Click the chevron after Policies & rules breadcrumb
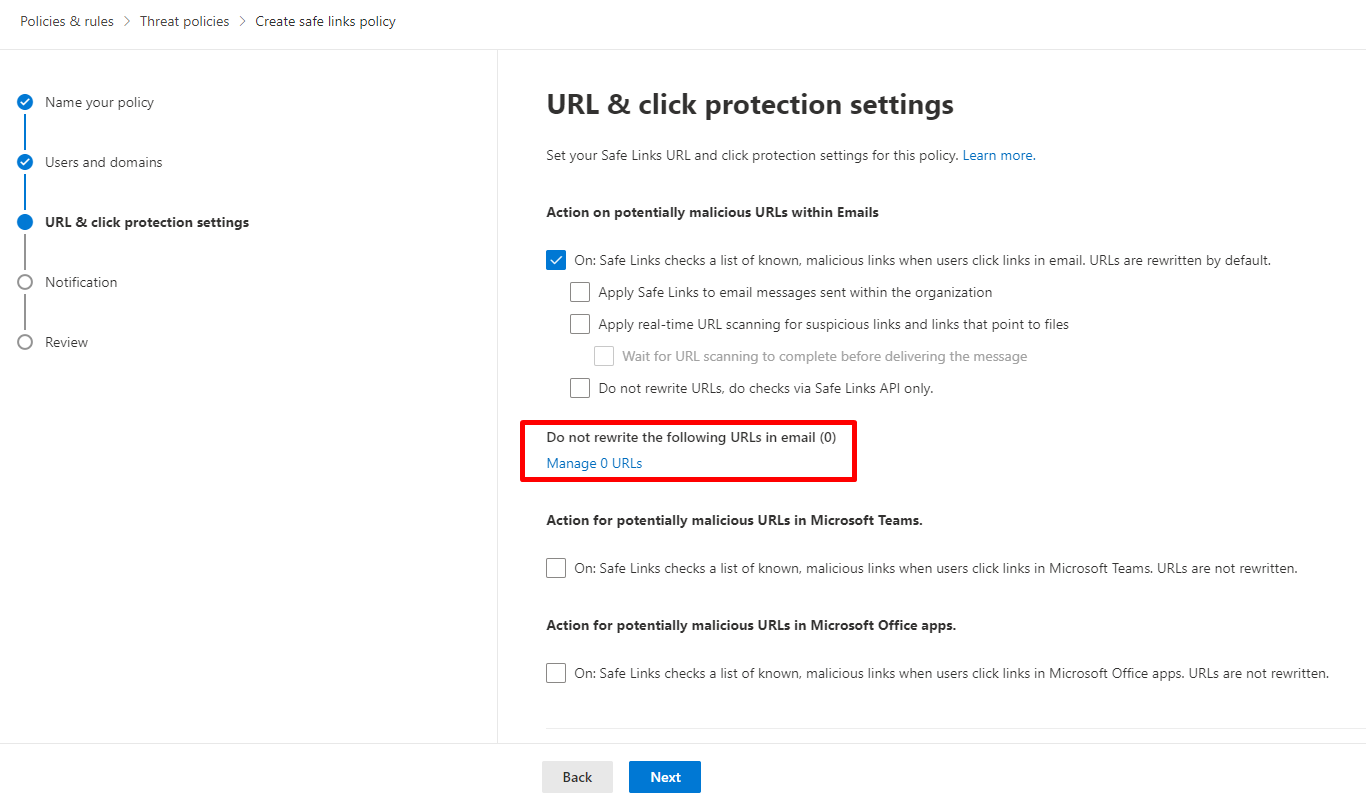This screenshot has height=800, width=1366. (x=127, y=21)
